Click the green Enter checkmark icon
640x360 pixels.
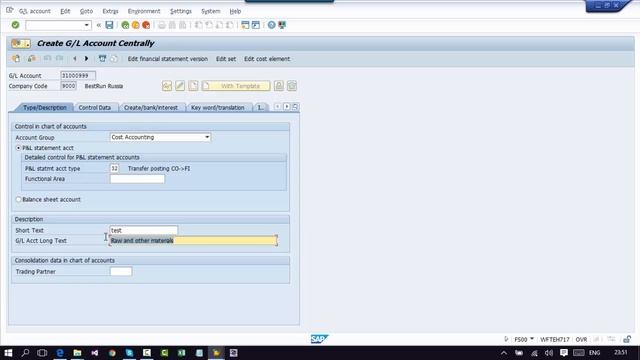(15, 25)
